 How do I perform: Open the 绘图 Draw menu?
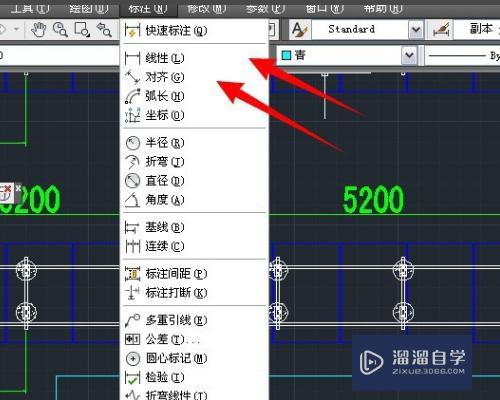(x=89, y=9)
